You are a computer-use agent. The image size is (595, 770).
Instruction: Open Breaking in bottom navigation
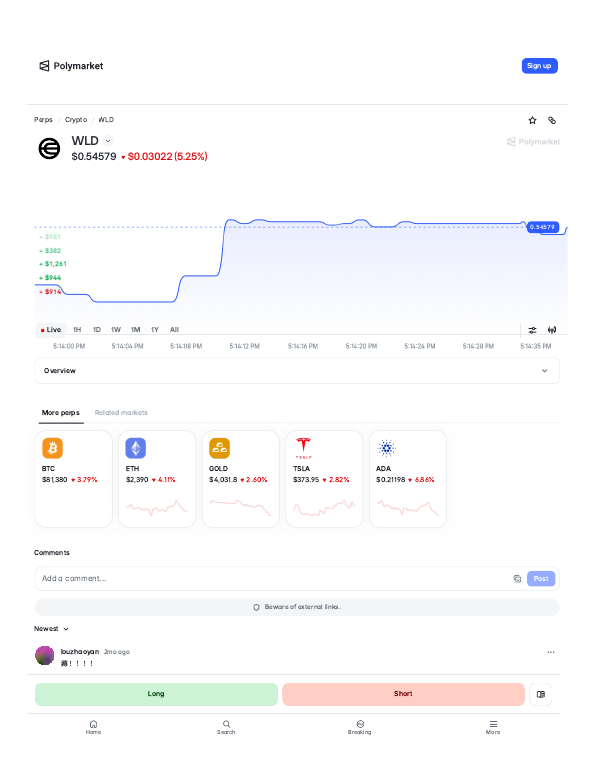coord(360,727)
